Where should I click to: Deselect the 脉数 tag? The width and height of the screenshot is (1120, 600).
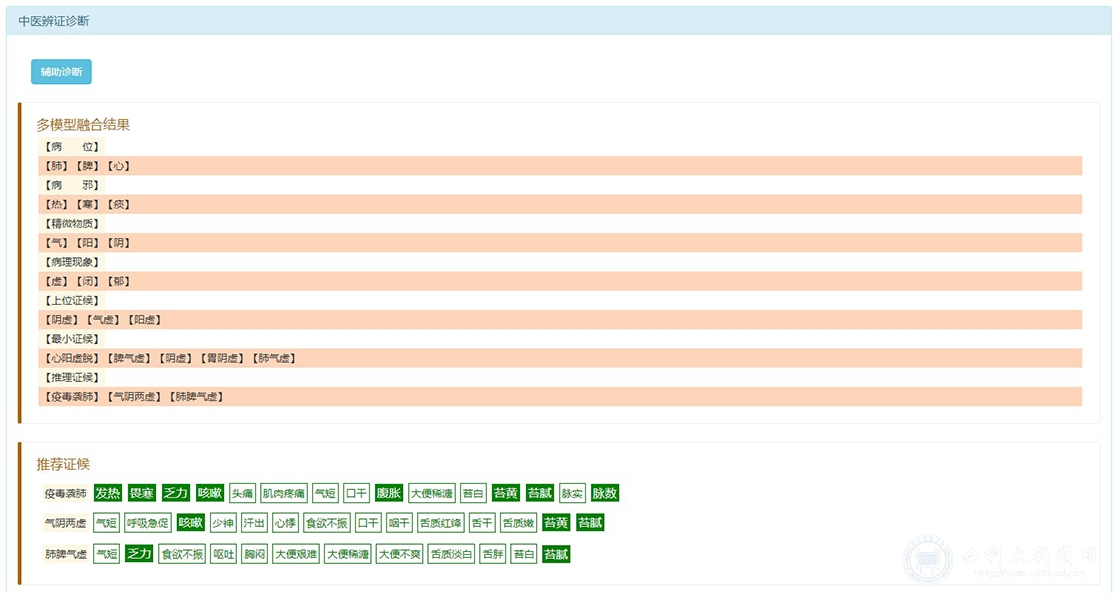pyautogui.click(x=605, y=493)
